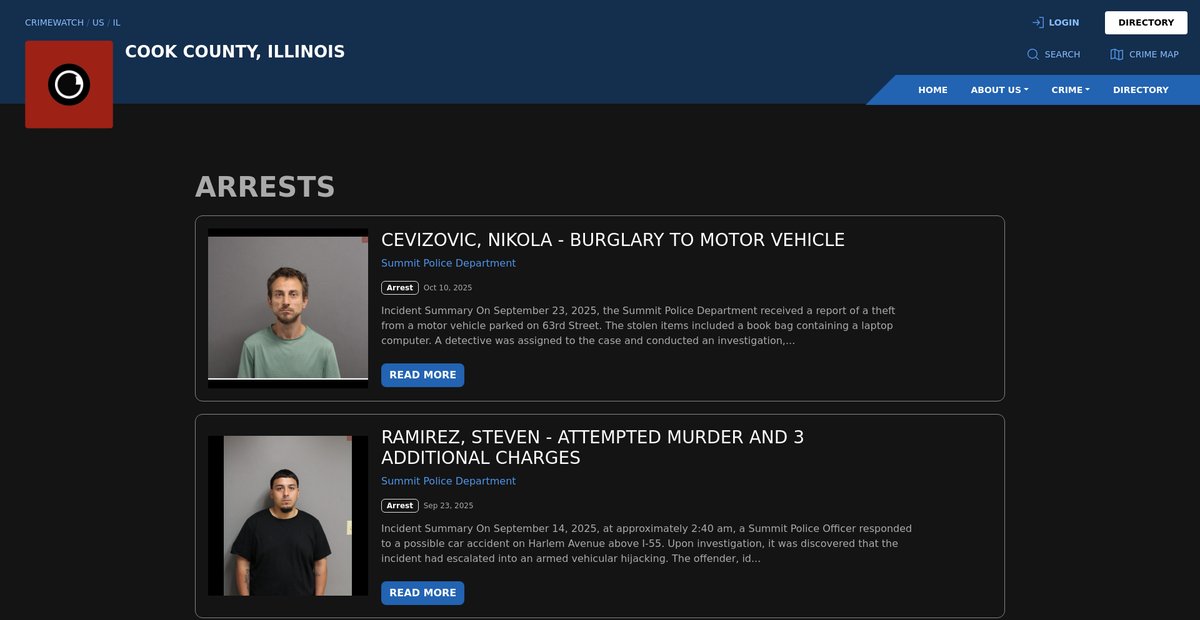Screen dimensions: 1200x620
Task: Click the Ramirez incident summary text
Action: click(x=646, y=543)
